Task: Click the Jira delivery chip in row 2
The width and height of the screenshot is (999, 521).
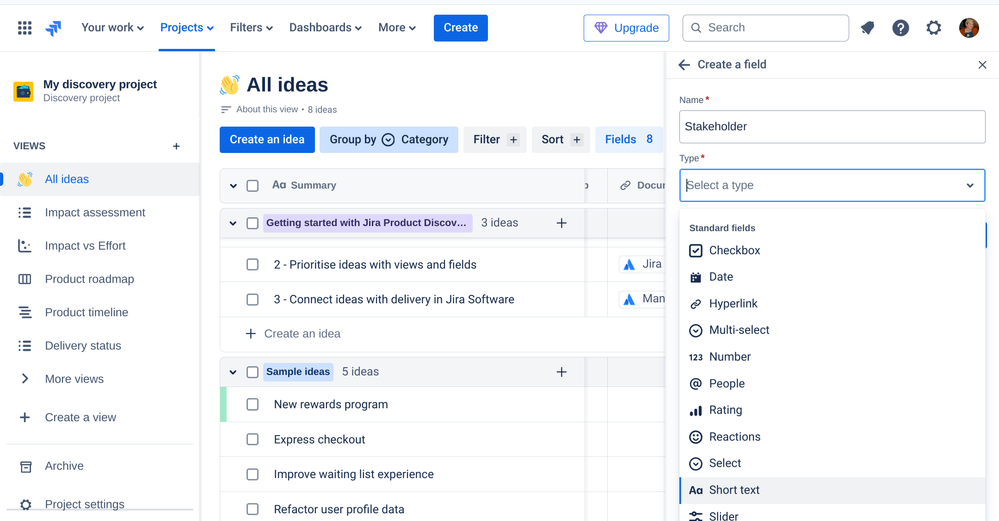Action: pyautogui.click(x=642, y=264)
